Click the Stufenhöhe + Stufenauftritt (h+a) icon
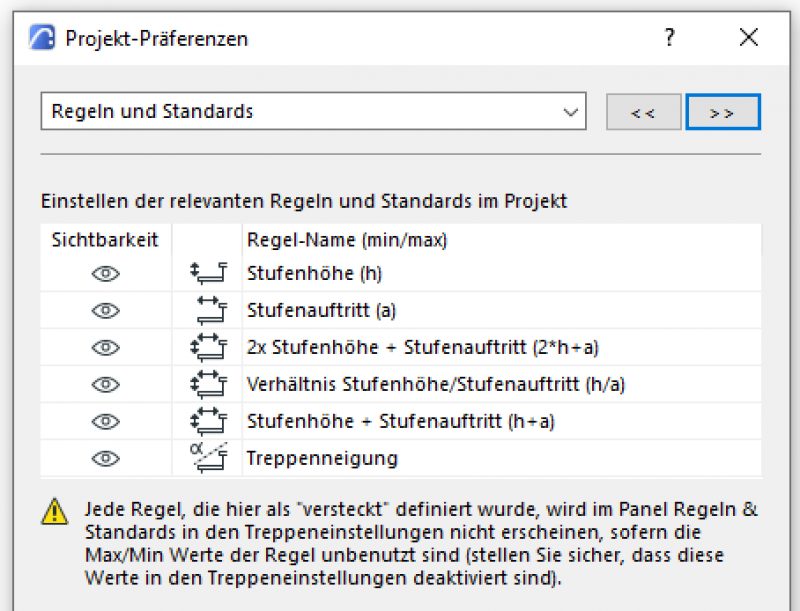This screenshot has height=611, width=800. (x=208, y=421)
